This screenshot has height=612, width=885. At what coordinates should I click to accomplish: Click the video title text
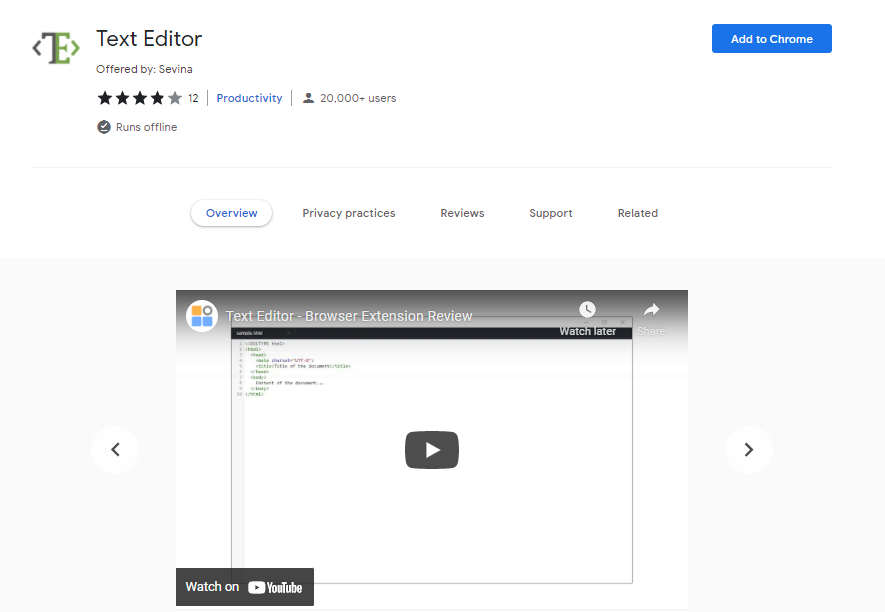point(349,316)
